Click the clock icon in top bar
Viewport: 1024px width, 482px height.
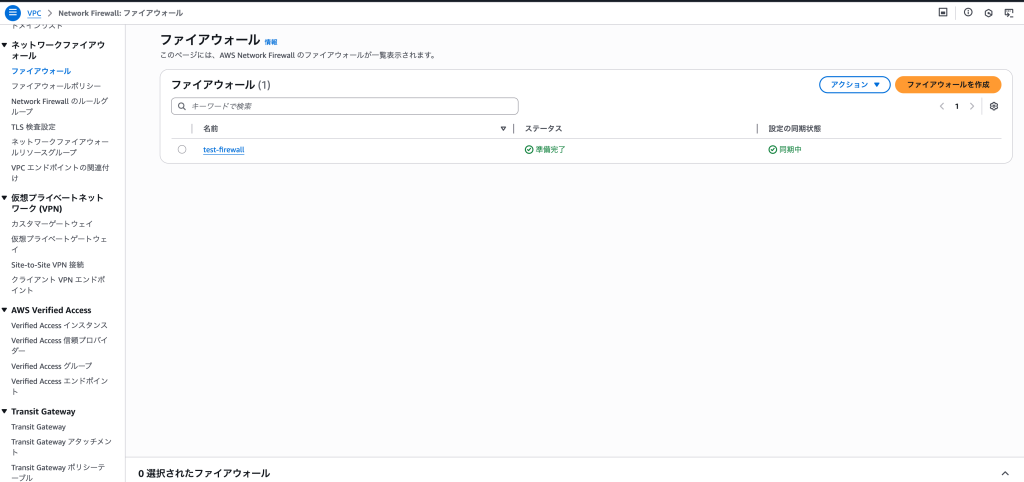point(988,12)
